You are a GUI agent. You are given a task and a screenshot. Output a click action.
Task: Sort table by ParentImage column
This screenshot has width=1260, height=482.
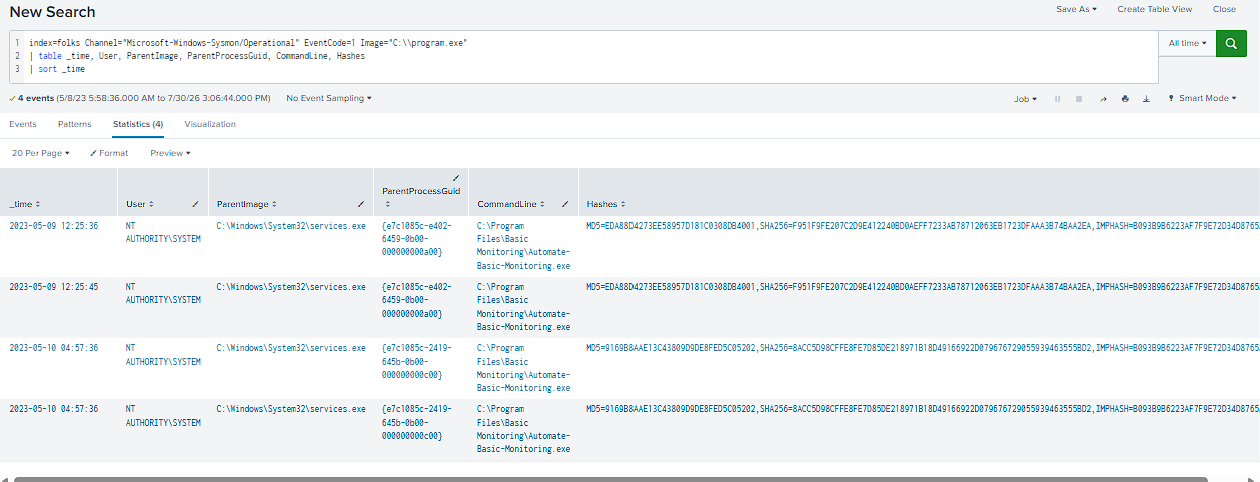click(246, 204)
